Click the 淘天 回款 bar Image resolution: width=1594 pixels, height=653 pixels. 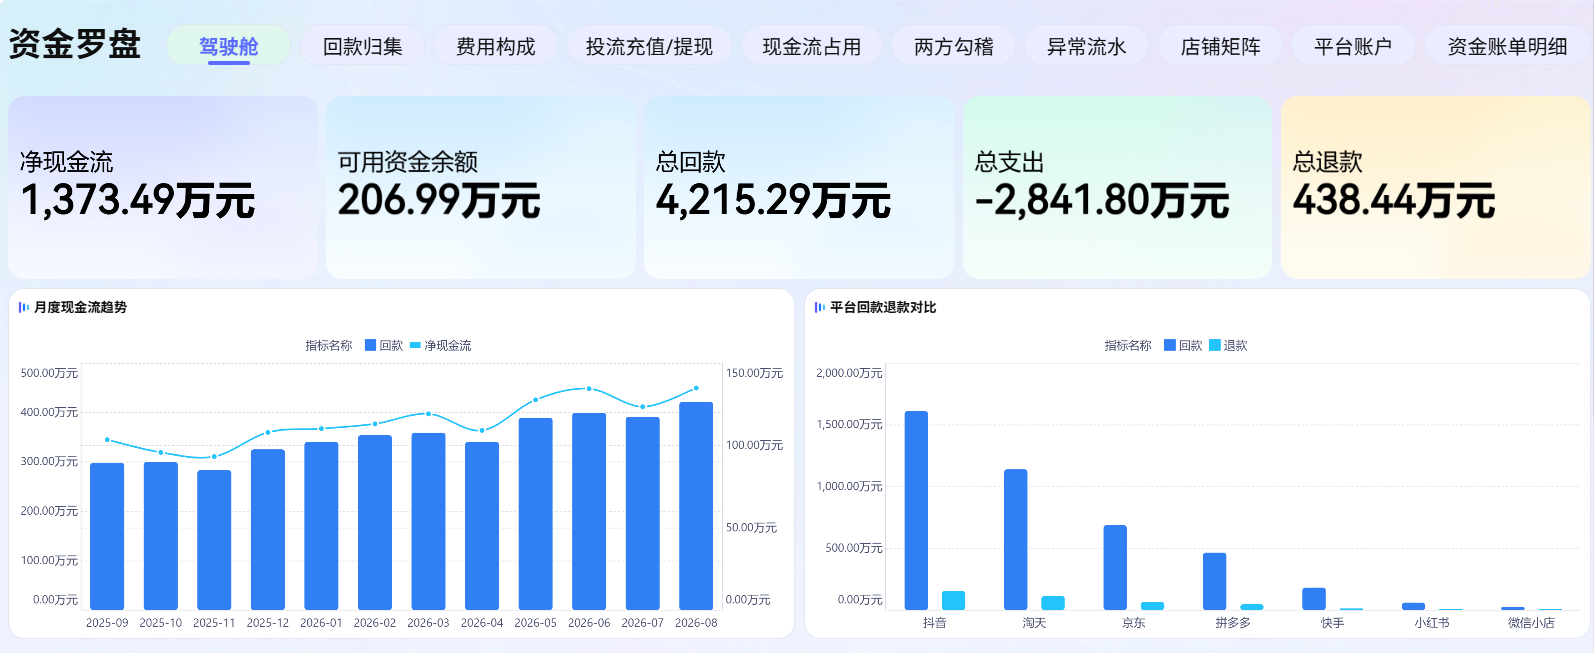click(x=1016, y=539)
